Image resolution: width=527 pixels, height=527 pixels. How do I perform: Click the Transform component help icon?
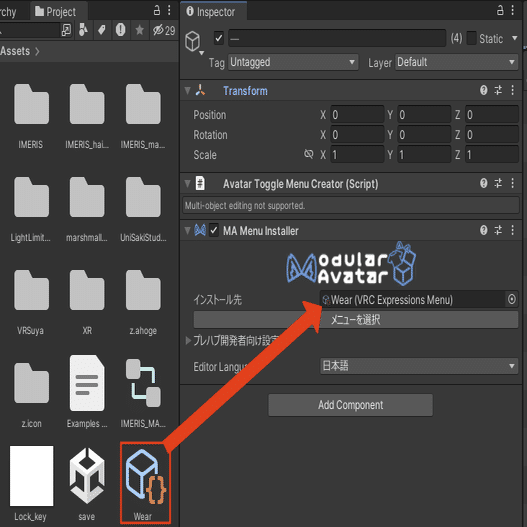point(483,90)
